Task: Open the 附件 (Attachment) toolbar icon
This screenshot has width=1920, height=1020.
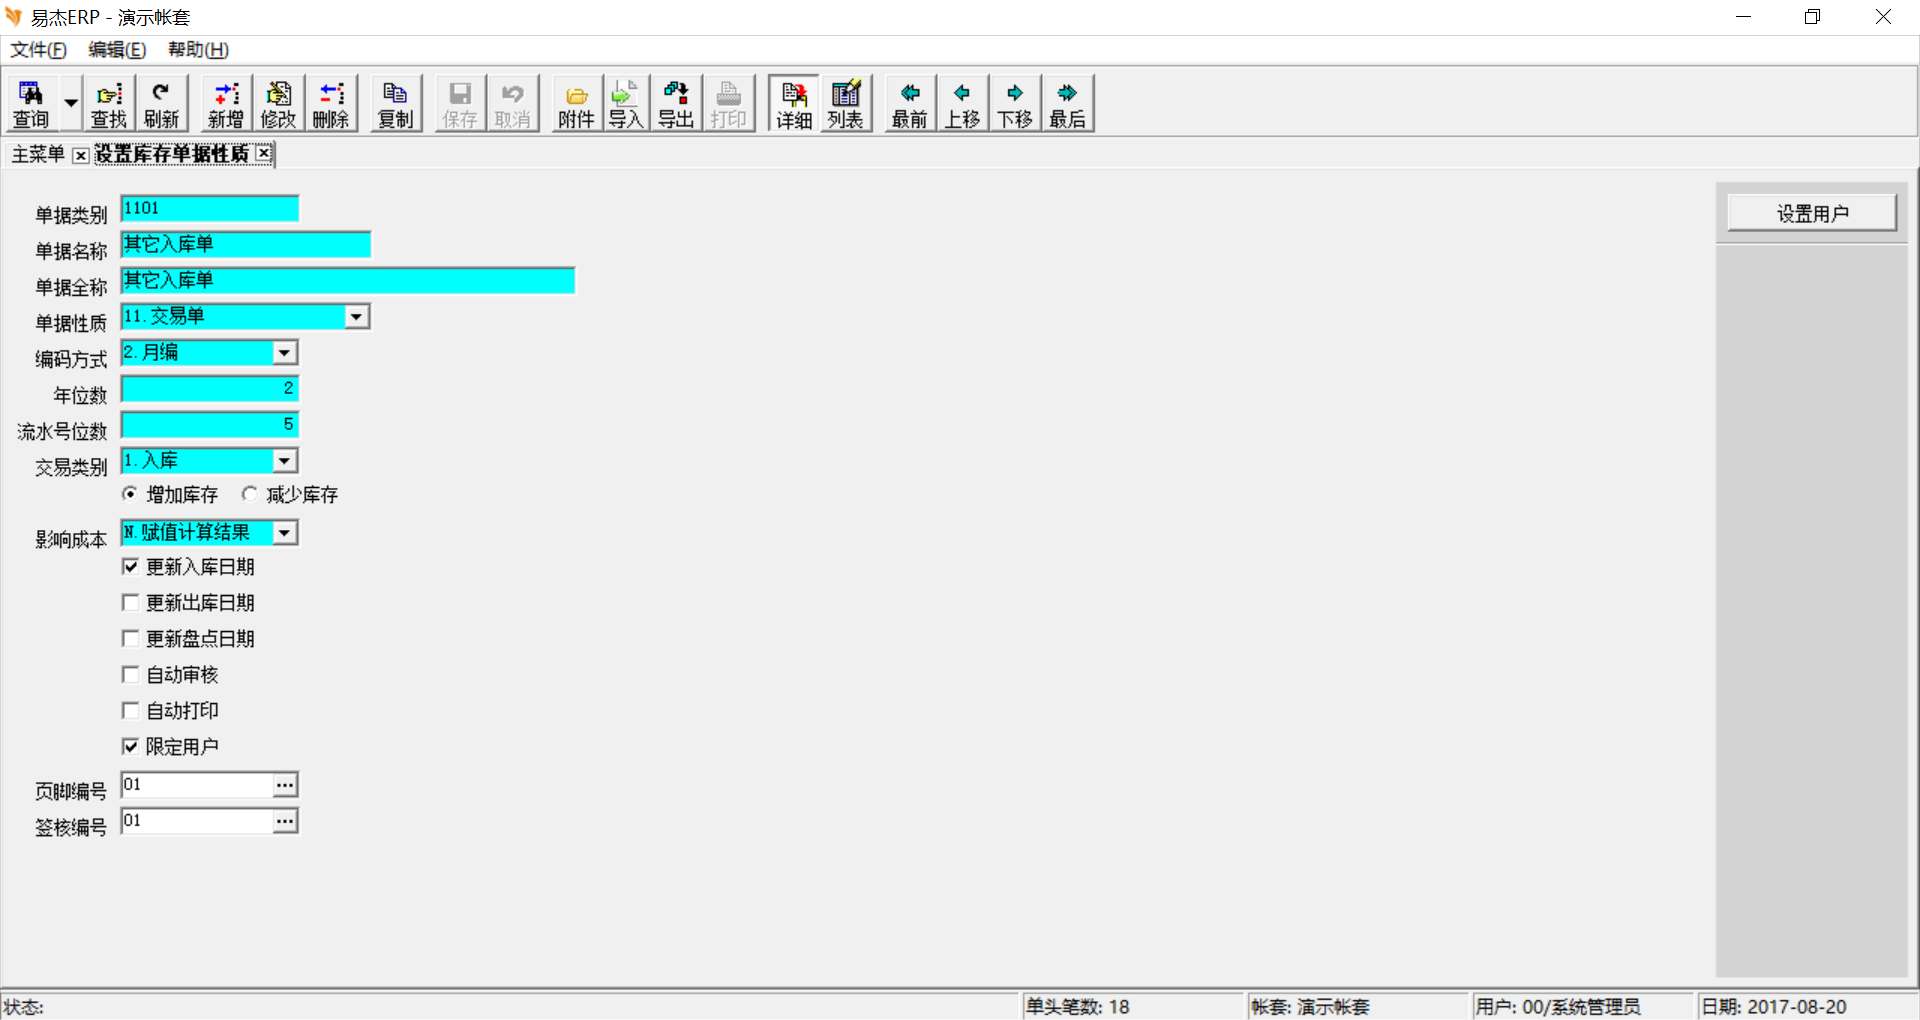Action: click(576, 103)
